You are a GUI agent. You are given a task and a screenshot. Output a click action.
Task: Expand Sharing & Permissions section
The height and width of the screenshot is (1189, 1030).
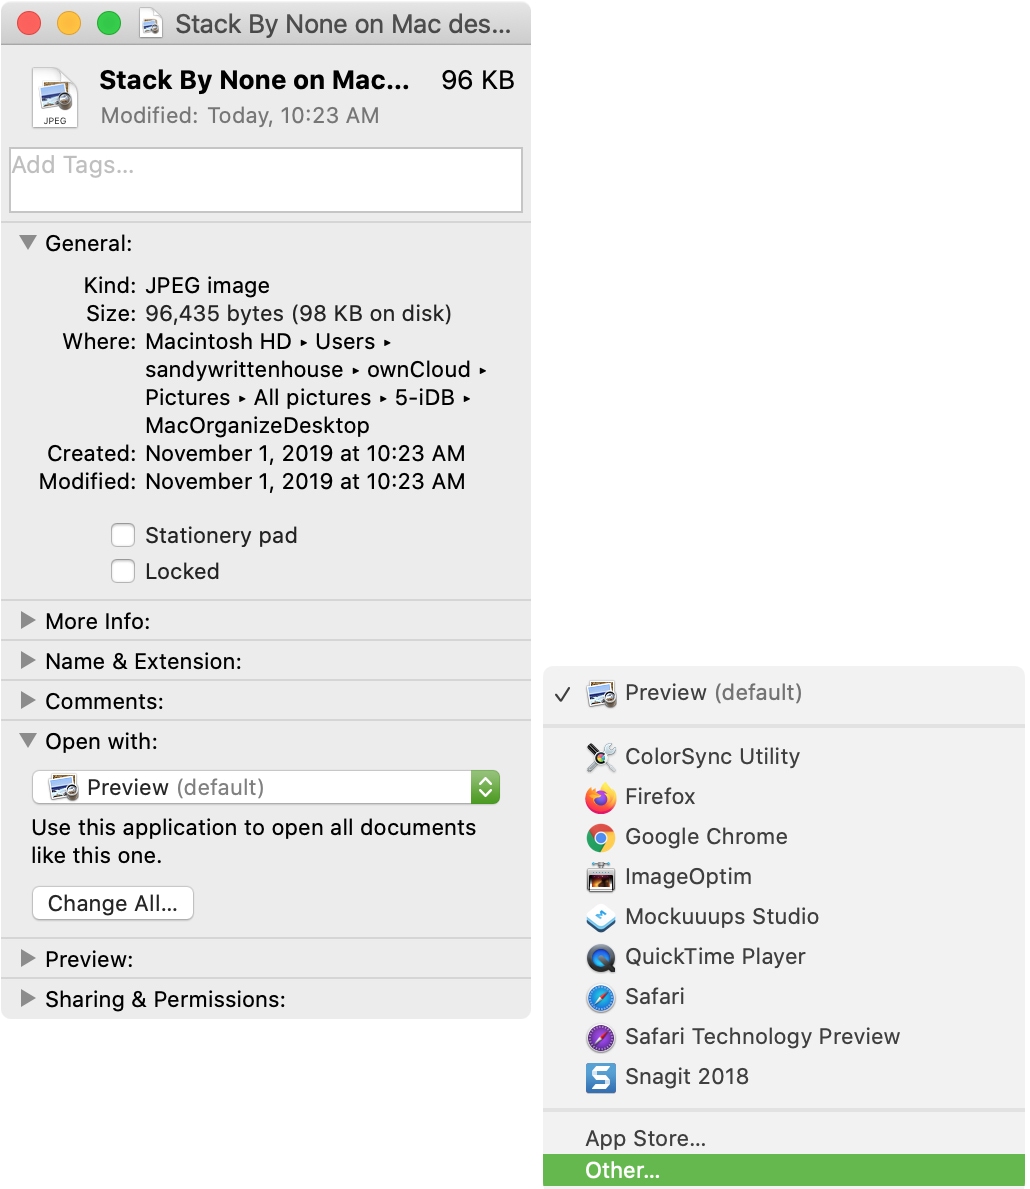tap(28, 998)
